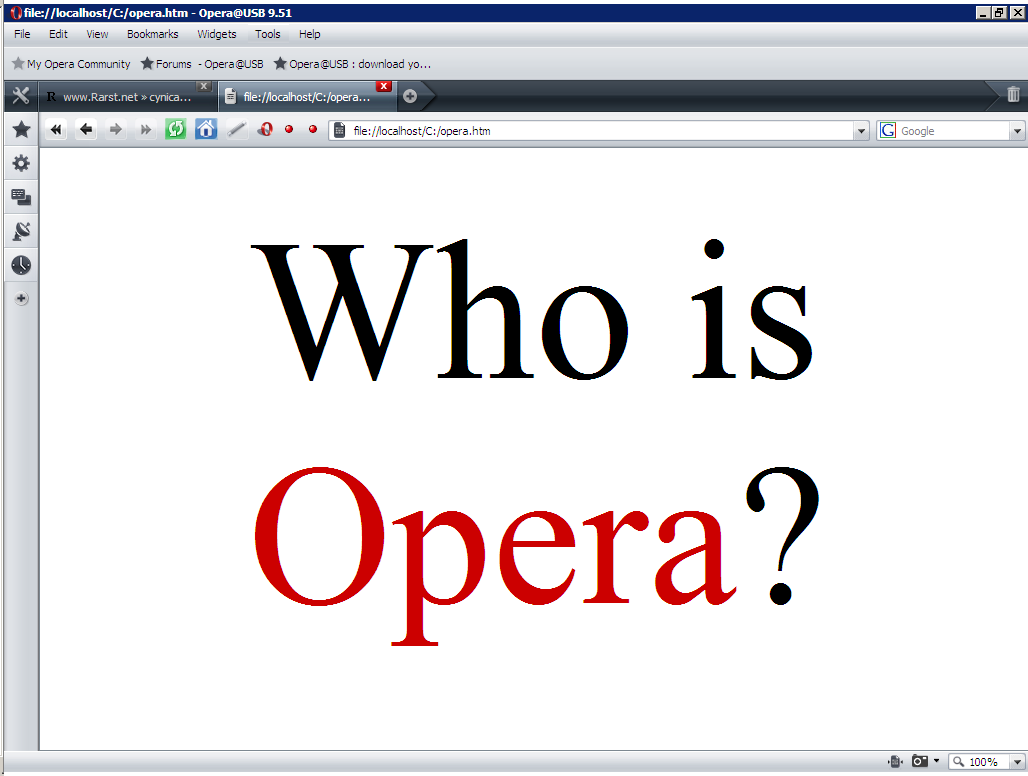Click the red Opera word on page
The width and height of the screenshot is (1028, 776).
coord(496,554)
